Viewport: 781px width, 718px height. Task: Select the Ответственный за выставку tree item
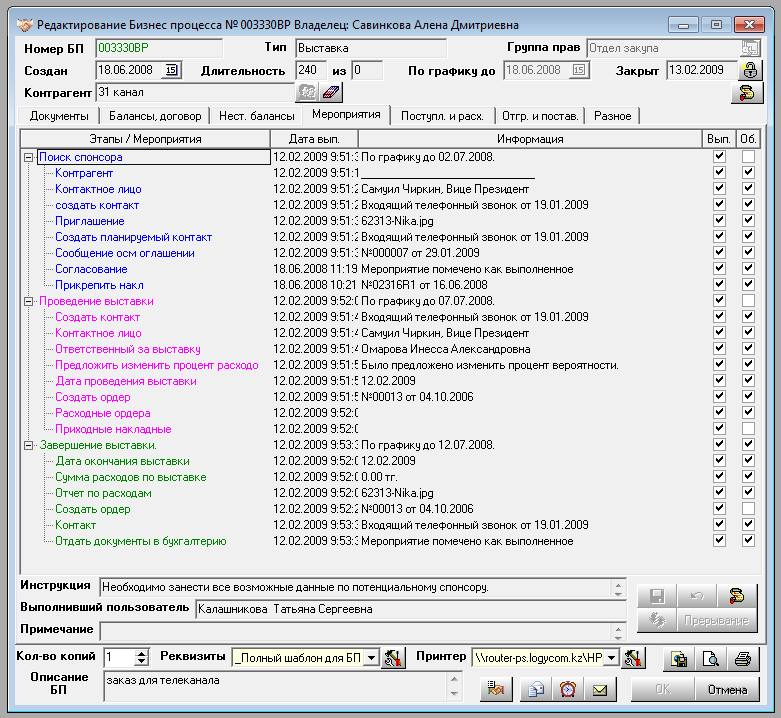128,349
